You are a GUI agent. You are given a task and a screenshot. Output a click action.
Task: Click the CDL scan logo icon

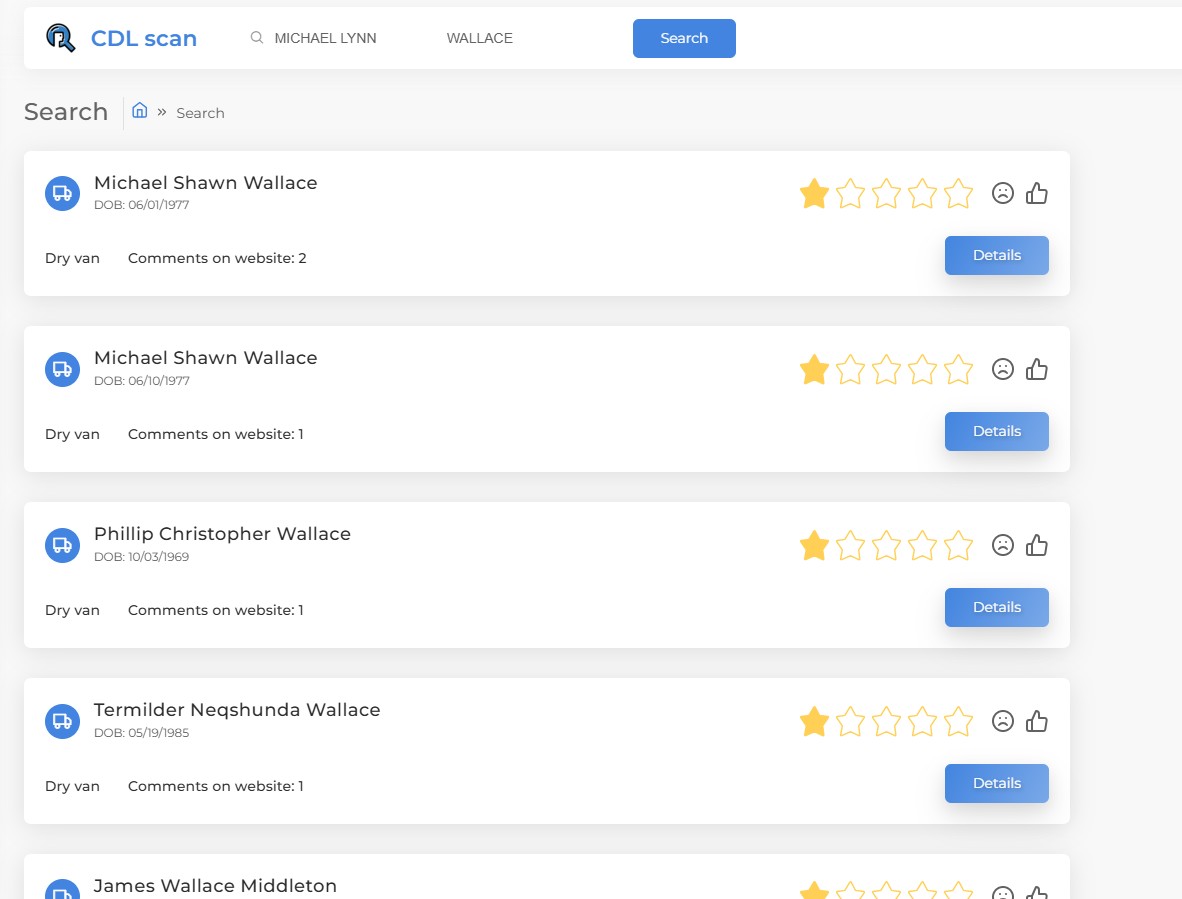pyautogui.click(x=61, y=38)
